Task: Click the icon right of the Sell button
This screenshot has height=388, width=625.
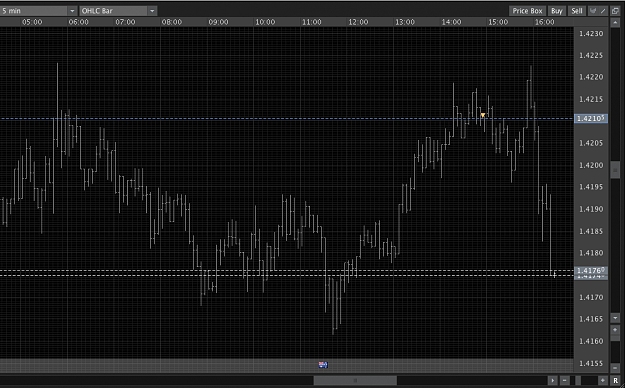Action: tap(593, 11)
